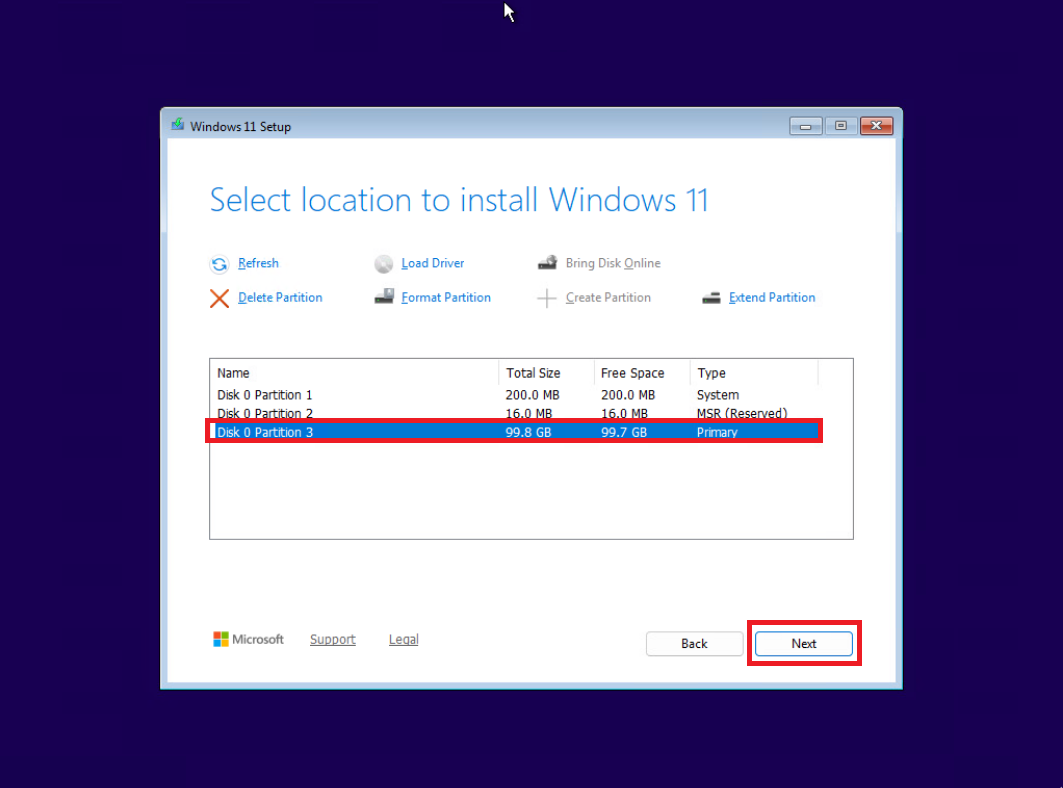Viewport: 1063px width, 788px height.
Task: Open the Legal link
Action: 403,639
